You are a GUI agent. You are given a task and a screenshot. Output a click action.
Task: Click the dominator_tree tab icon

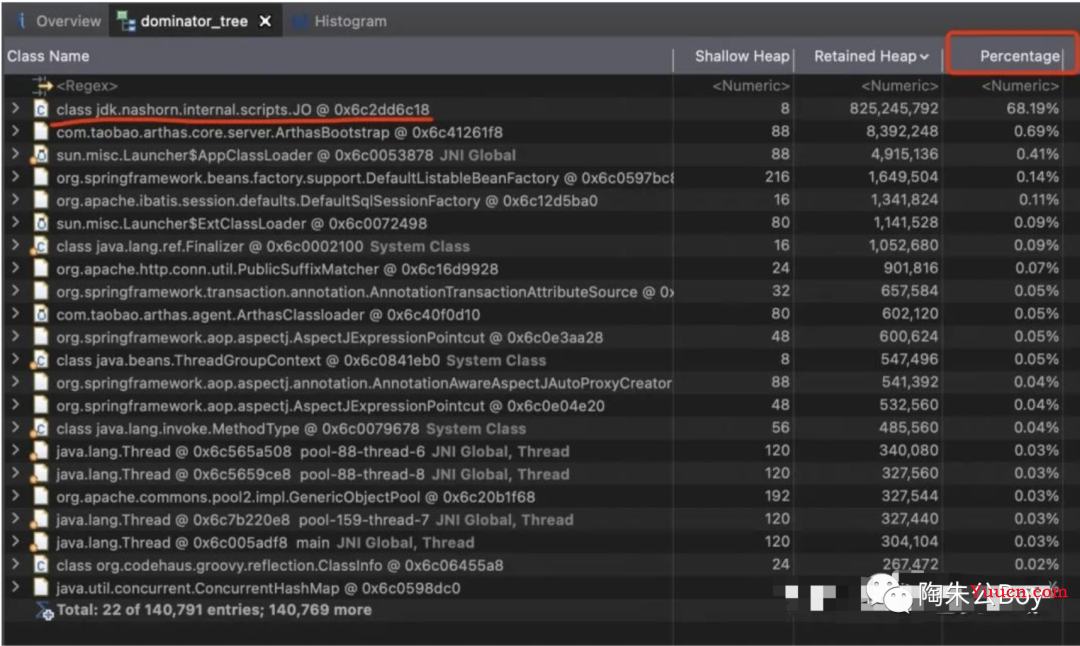(126, 22)
